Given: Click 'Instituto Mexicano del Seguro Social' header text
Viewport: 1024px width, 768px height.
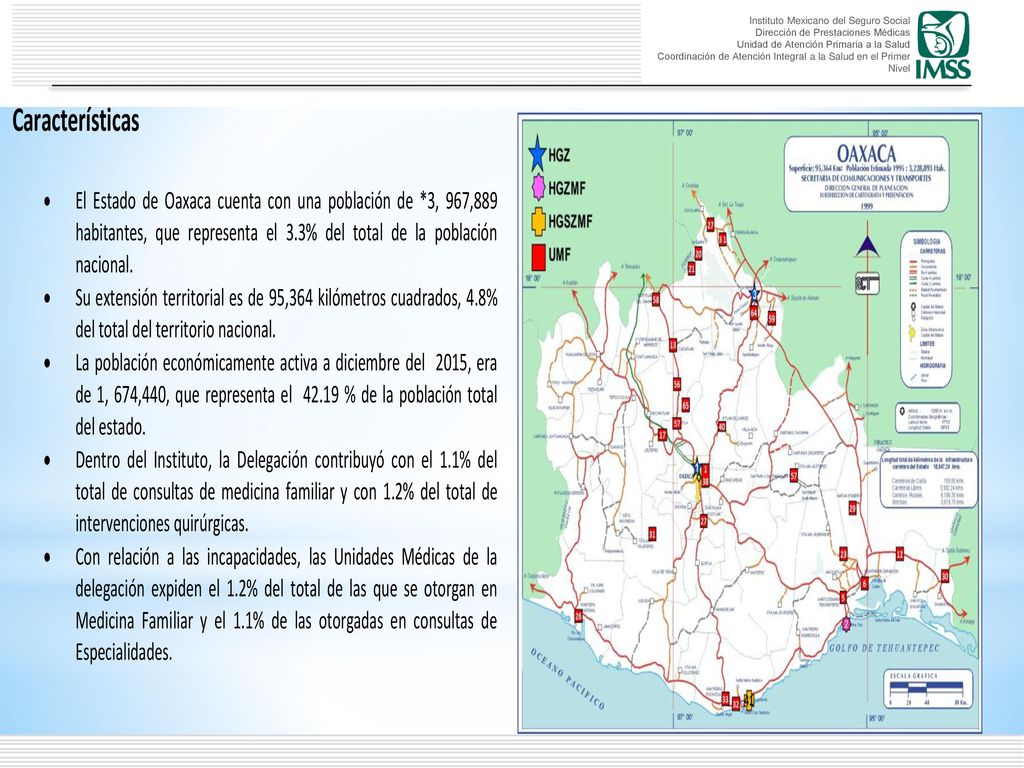Looking at the screenshot, I should pyautogui.click(x=829, y=21).
